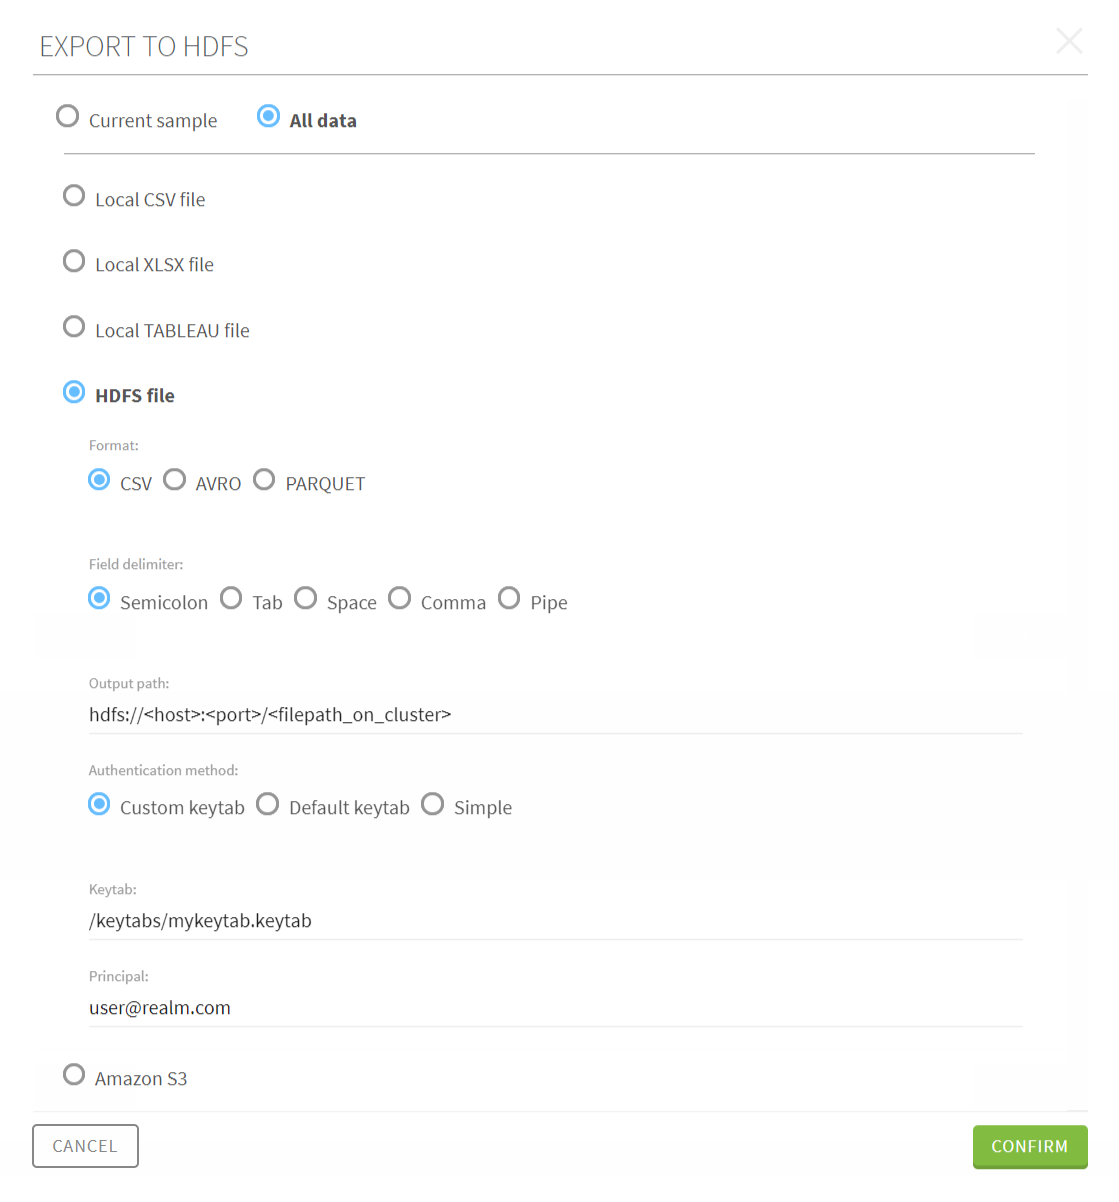Pick Comma as field delimiter
Image resolution: width=1119 pixels, height=1202 pixels.
point(400,599)
